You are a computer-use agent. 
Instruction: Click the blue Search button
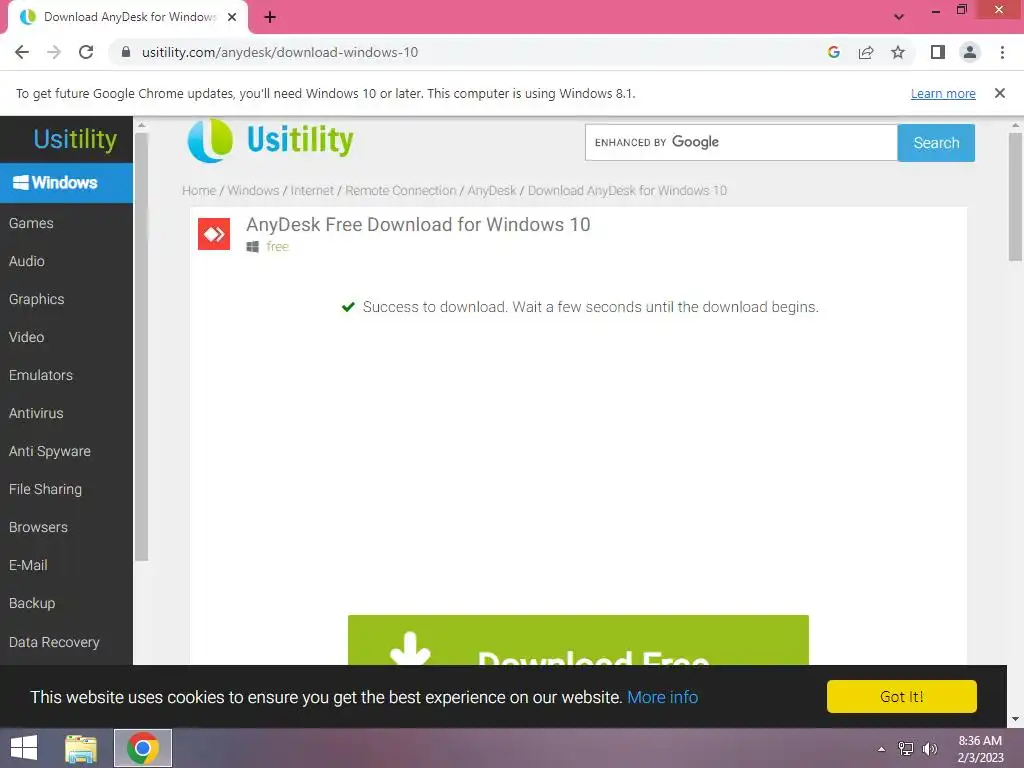point(936,142)
